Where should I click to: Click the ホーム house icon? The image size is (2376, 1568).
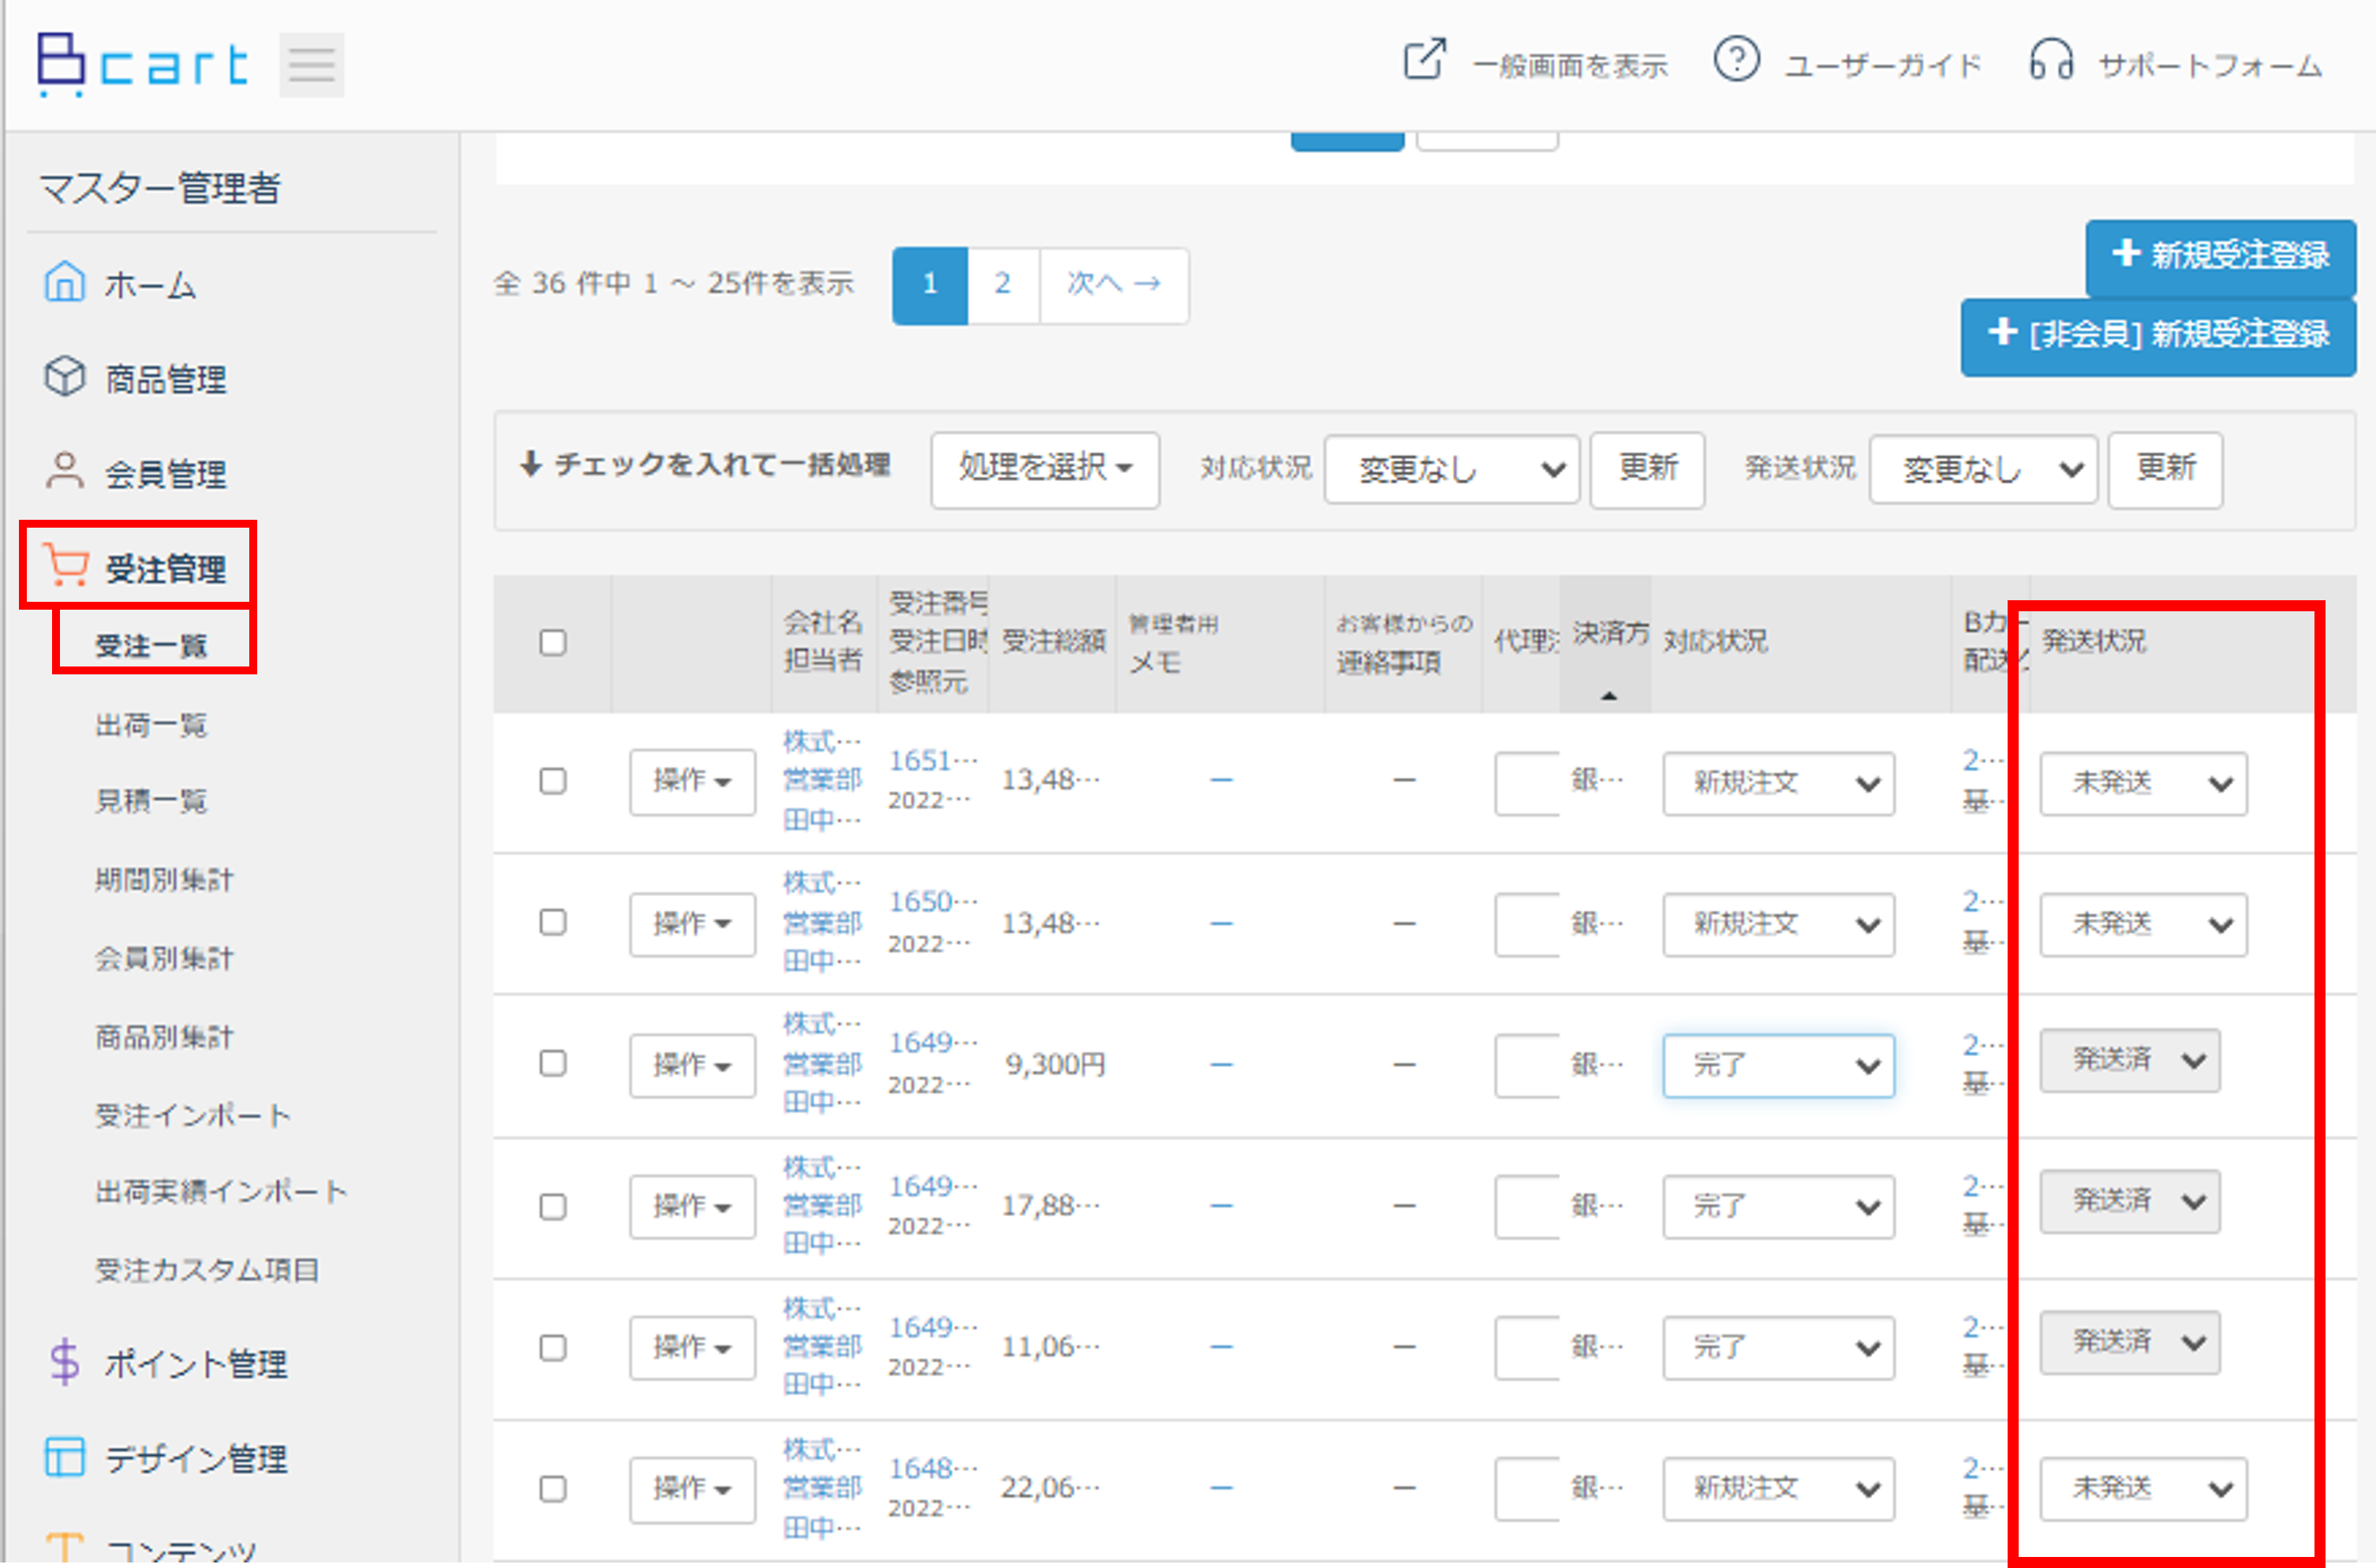tap(64, 282)
